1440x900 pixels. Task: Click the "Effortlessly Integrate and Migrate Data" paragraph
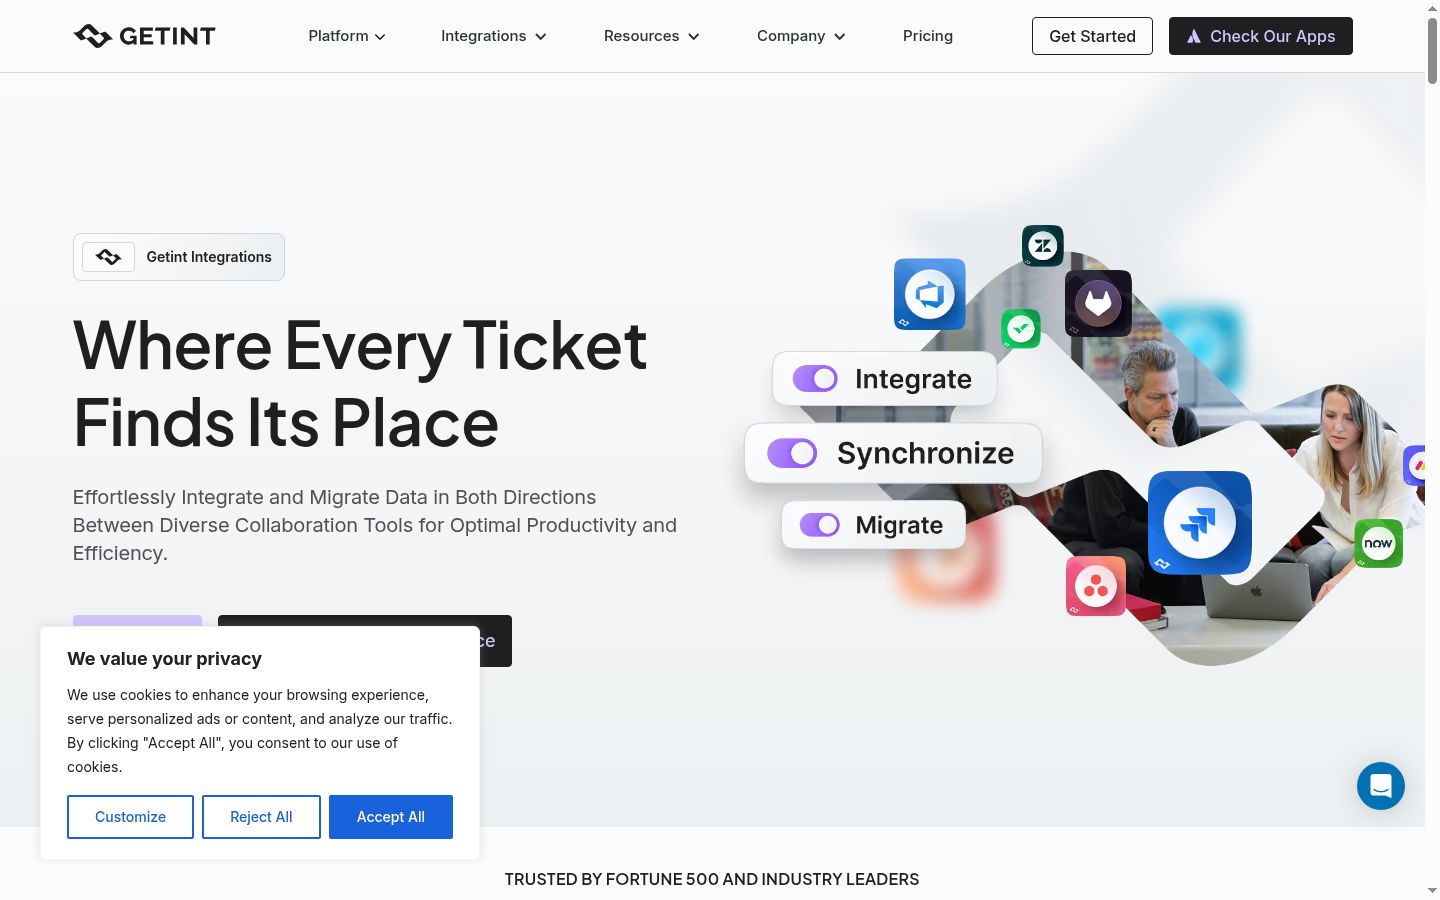(x=375, y=525)
